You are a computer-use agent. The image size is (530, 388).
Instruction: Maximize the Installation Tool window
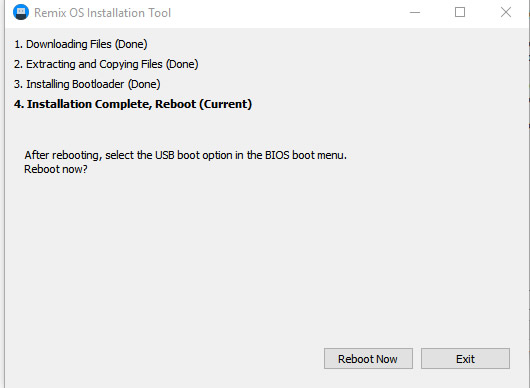coord(460,13)
